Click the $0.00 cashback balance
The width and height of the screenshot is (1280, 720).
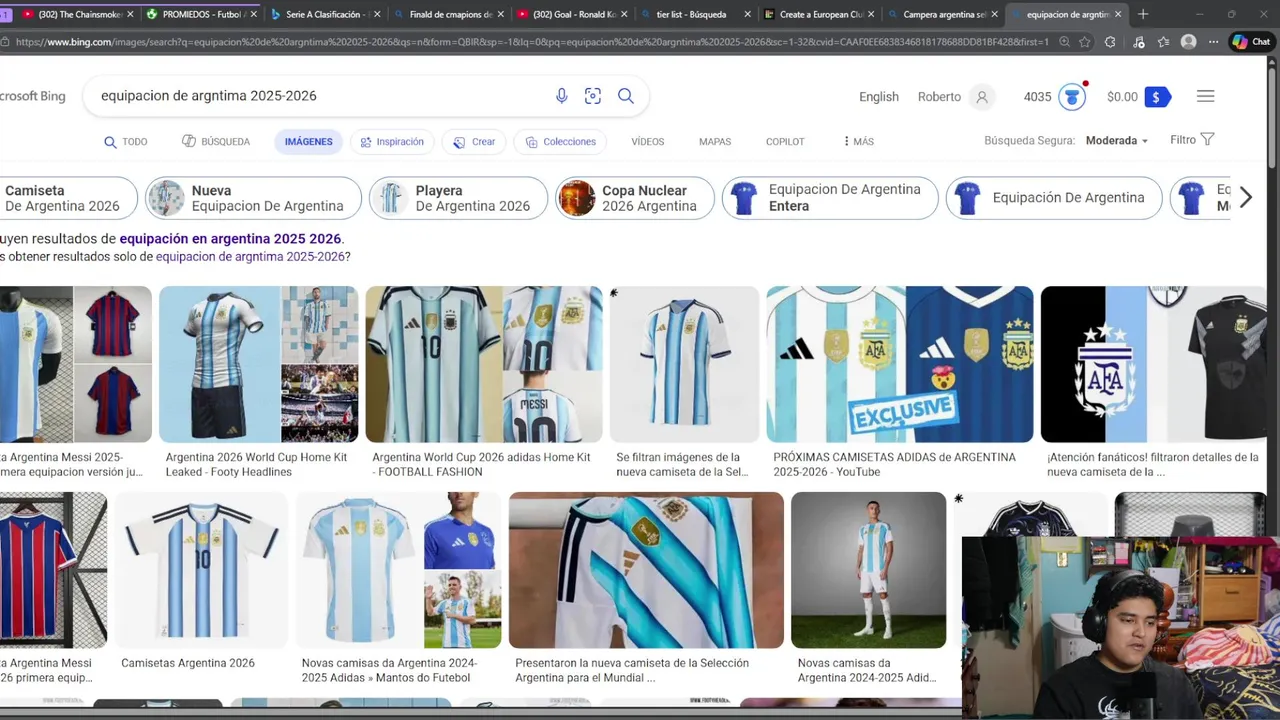click(x=1122, y=97)
